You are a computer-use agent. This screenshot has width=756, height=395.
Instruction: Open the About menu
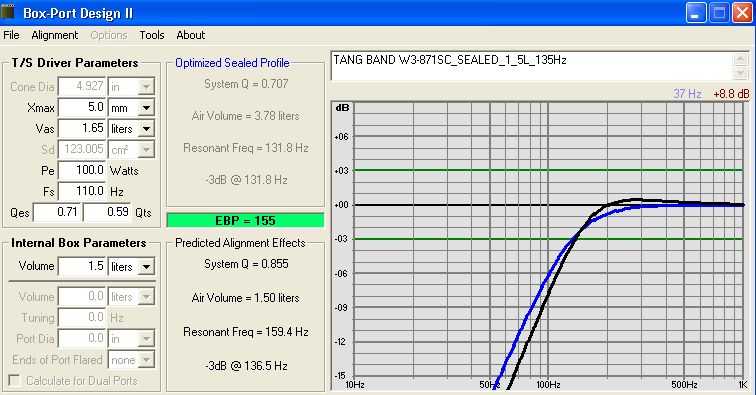click(190, 35)
